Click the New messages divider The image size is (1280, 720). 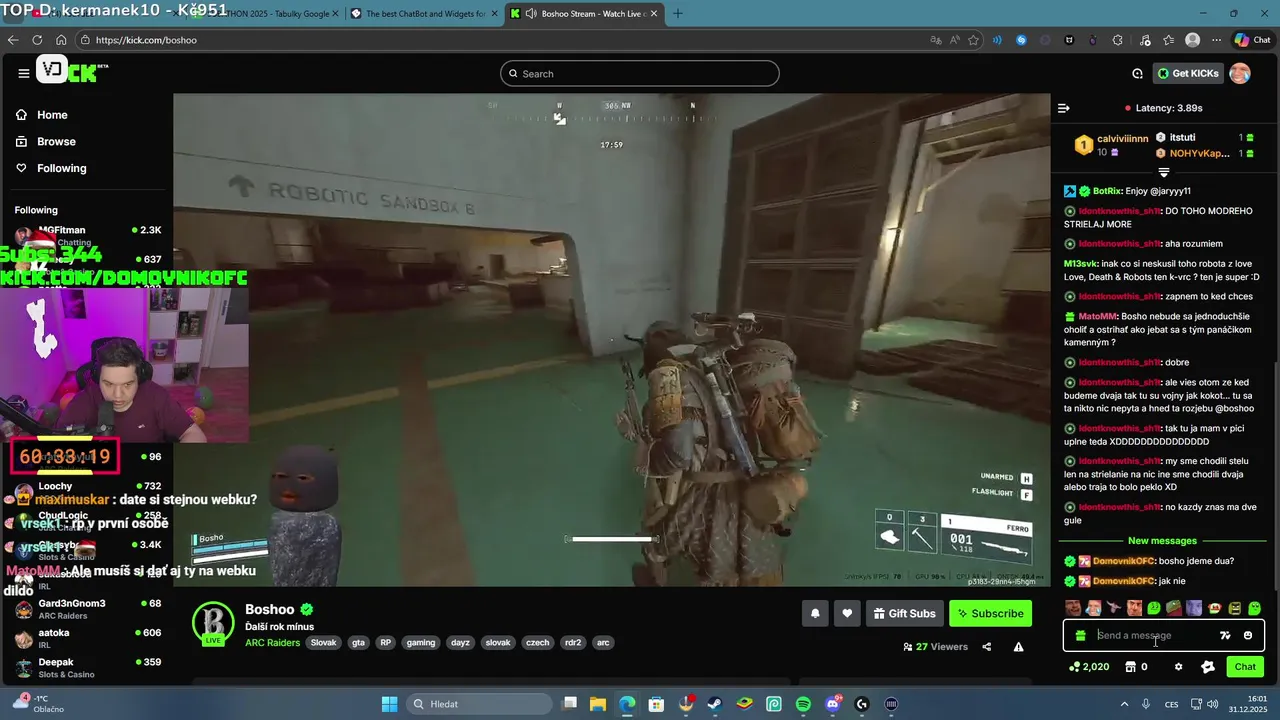(1162, 541)
